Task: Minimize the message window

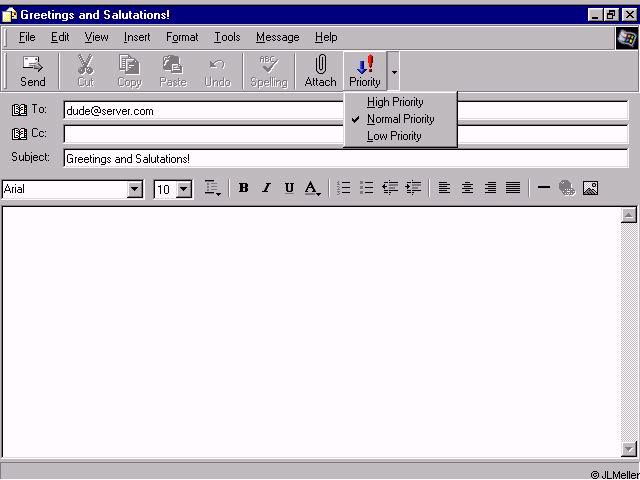Action: (596, 15)
